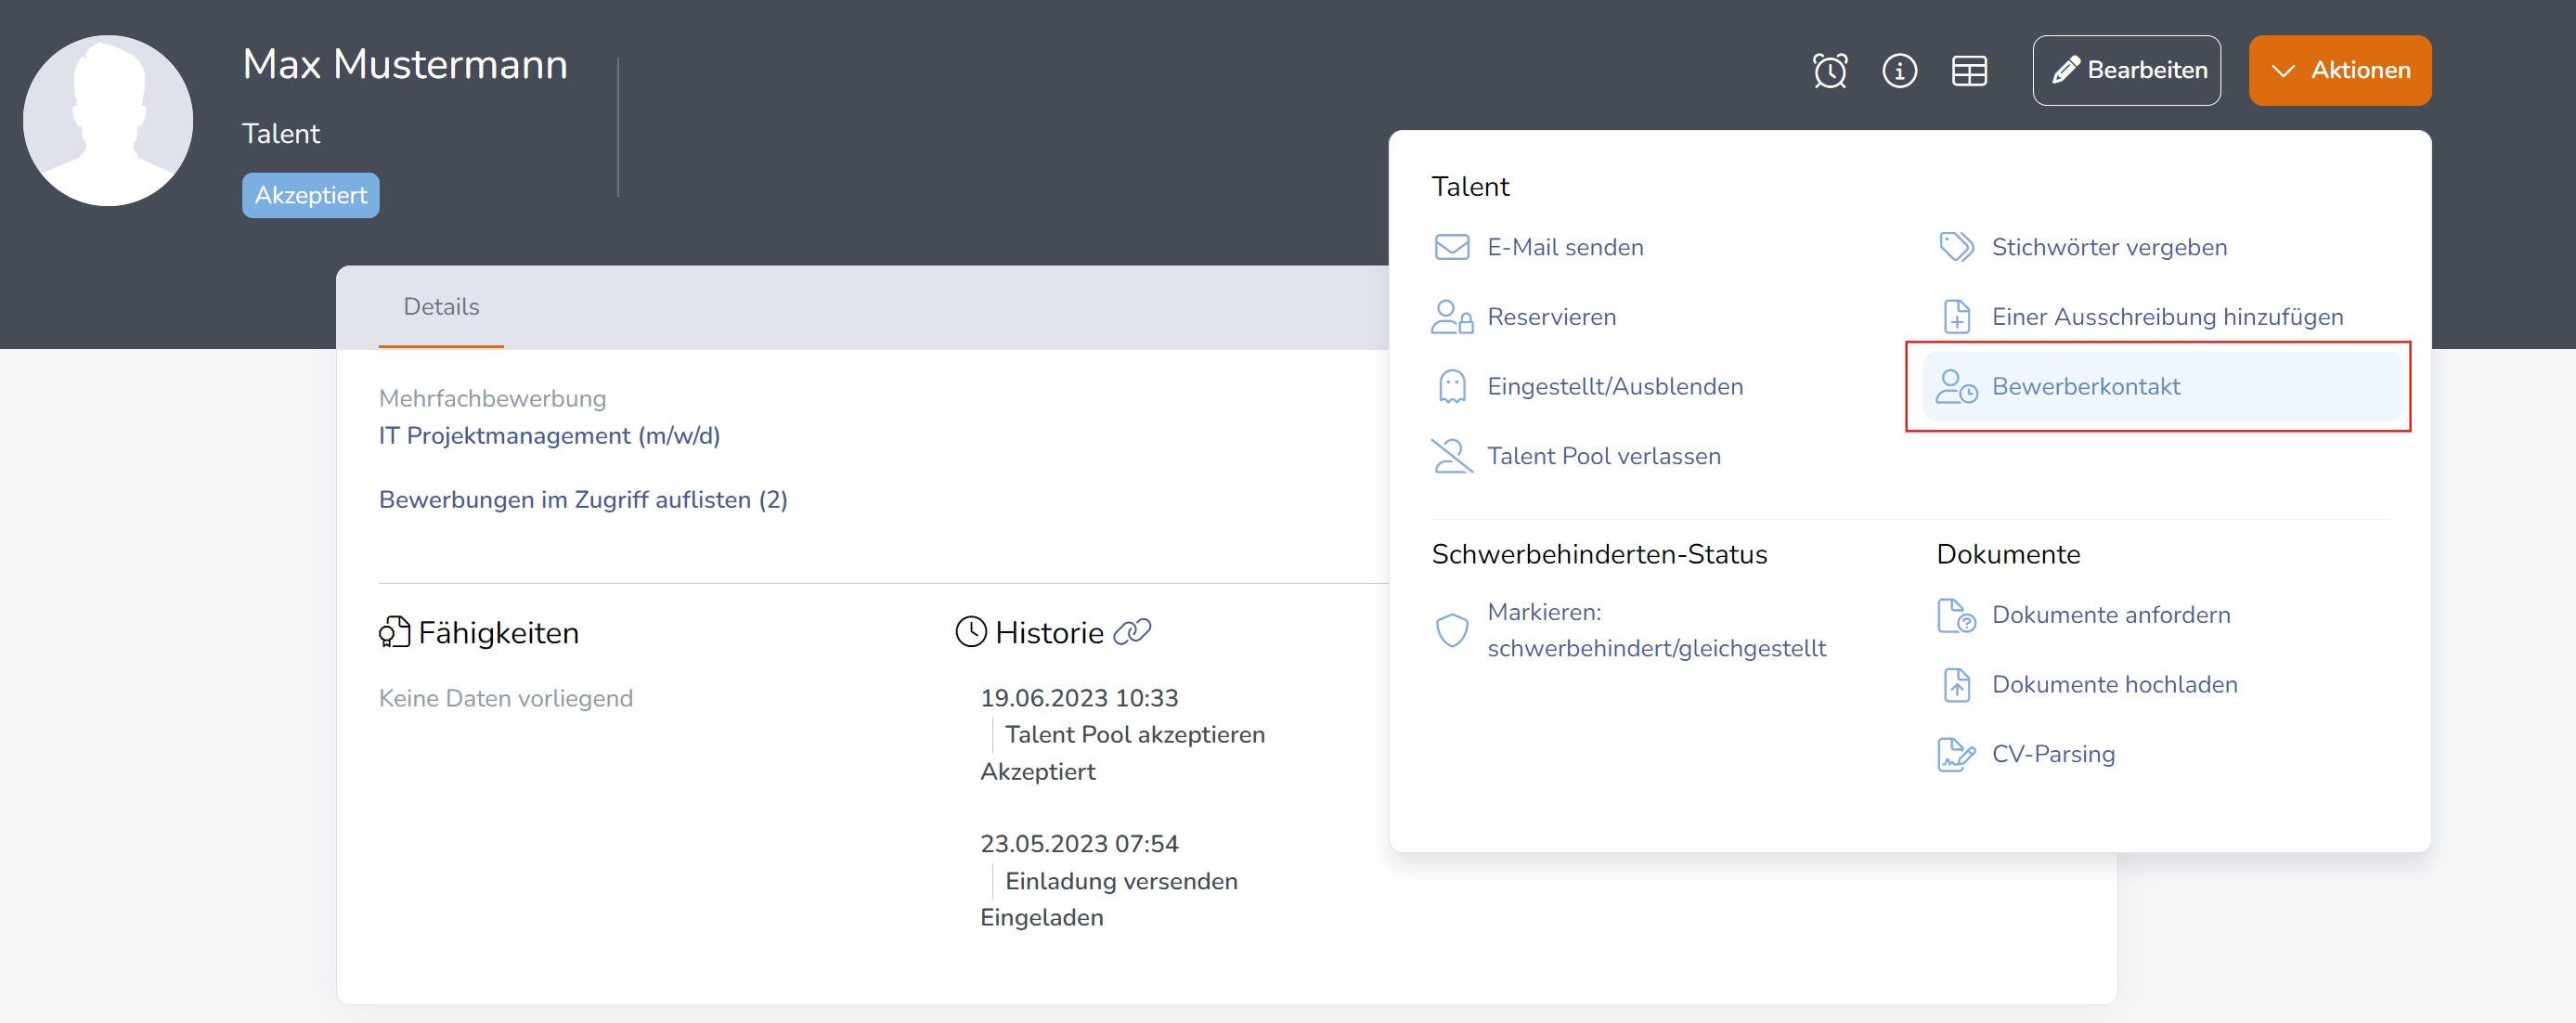The image size is (2576, 1023).
Task: Click the link chain icon next to Historie
Action: (x=1132, y=632)
